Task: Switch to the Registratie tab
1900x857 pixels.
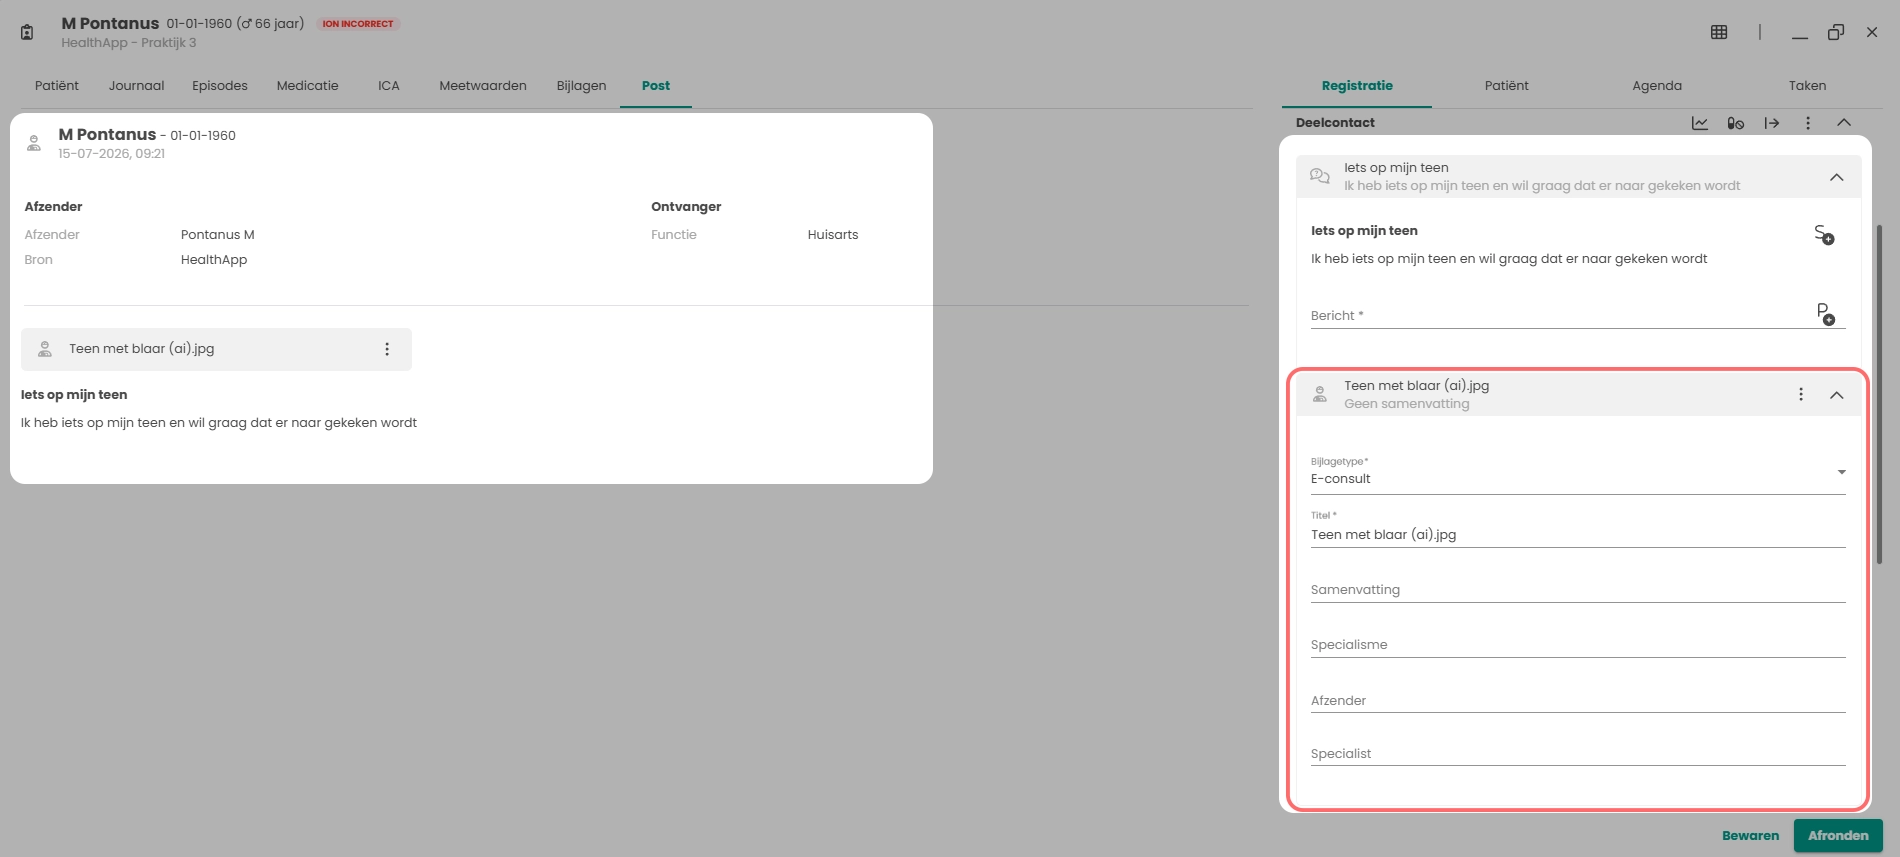Action: point(1357,86)
